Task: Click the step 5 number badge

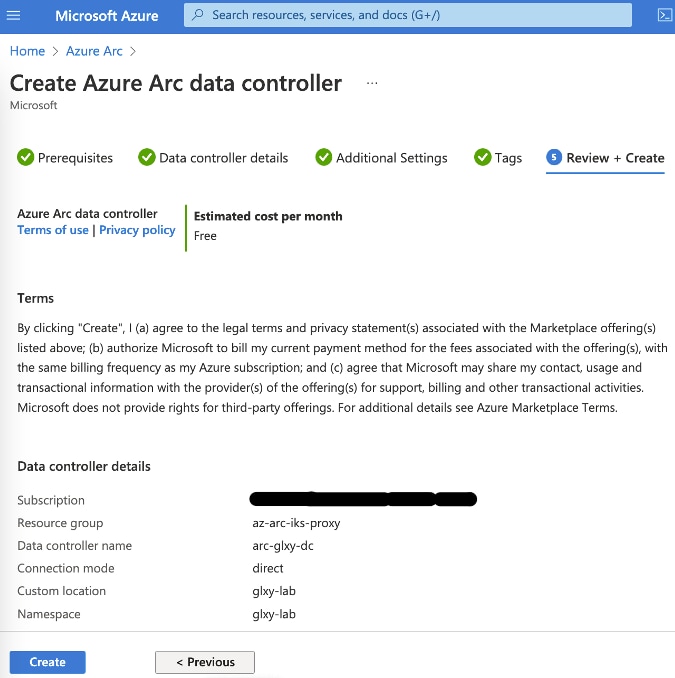Action: pos(554,157)
